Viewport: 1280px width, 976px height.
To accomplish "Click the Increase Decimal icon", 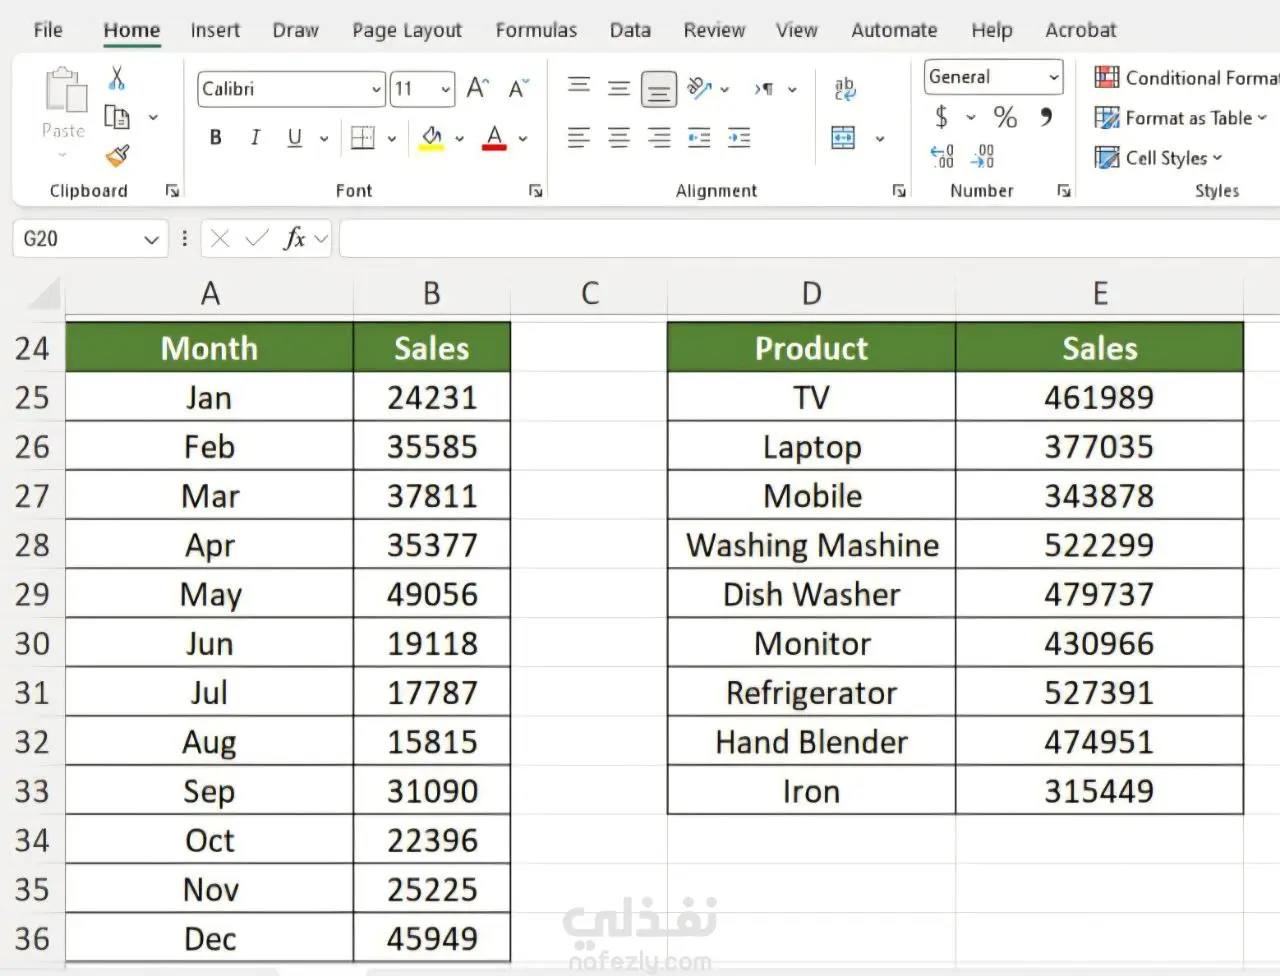I will coord(942,156).
